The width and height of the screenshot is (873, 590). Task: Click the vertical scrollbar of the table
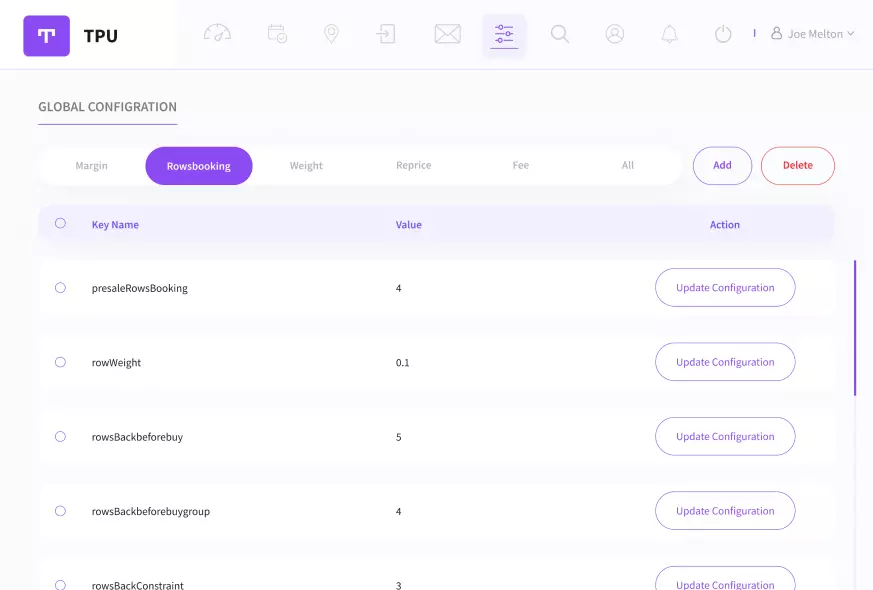pyautogui.click(x=854, y=328)
